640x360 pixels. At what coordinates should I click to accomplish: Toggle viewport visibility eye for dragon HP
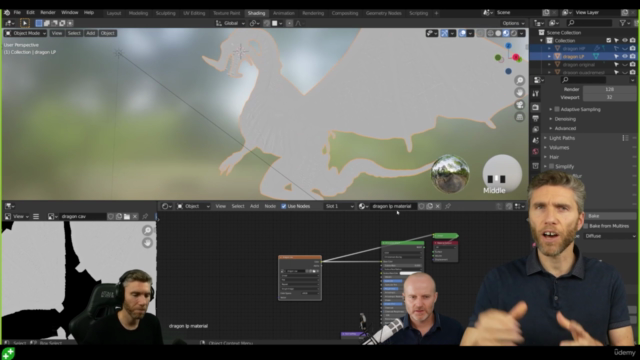tap(624, 49)
